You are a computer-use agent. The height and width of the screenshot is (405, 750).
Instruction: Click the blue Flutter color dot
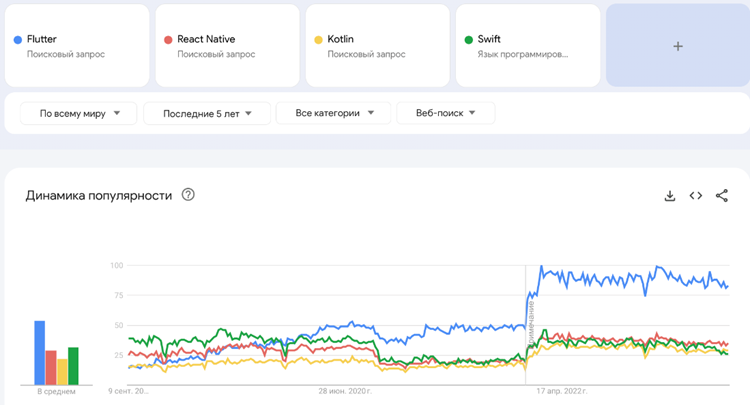tap(18, 40)
